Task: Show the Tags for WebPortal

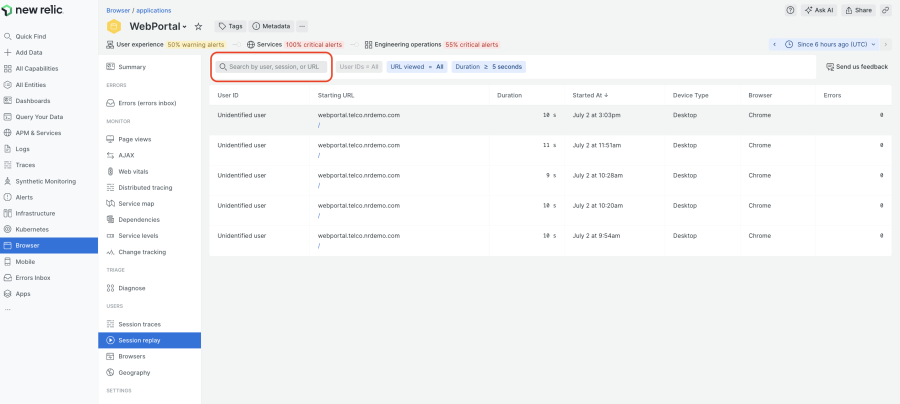Action: click(x=231, y=26)
